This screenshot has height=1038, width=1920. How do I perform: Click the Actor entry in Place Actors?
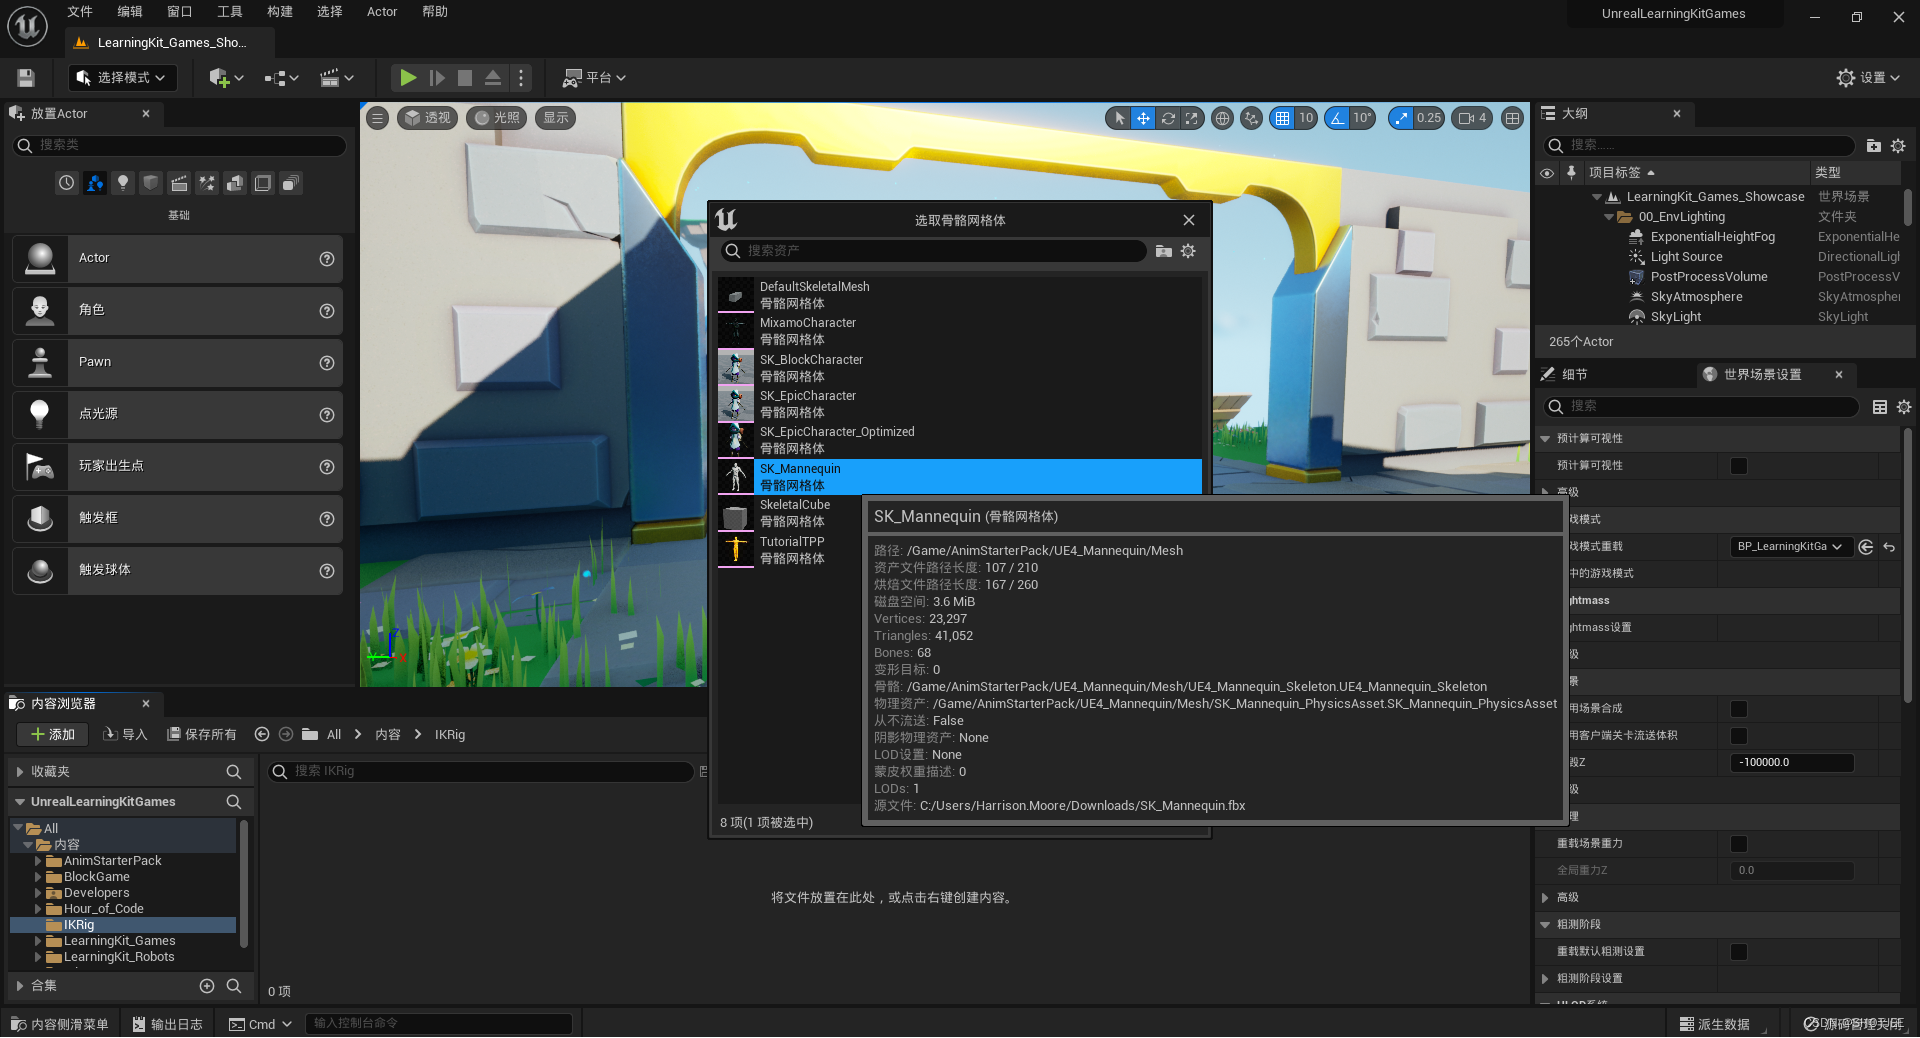pyautogui.click(x=178, y=259)
